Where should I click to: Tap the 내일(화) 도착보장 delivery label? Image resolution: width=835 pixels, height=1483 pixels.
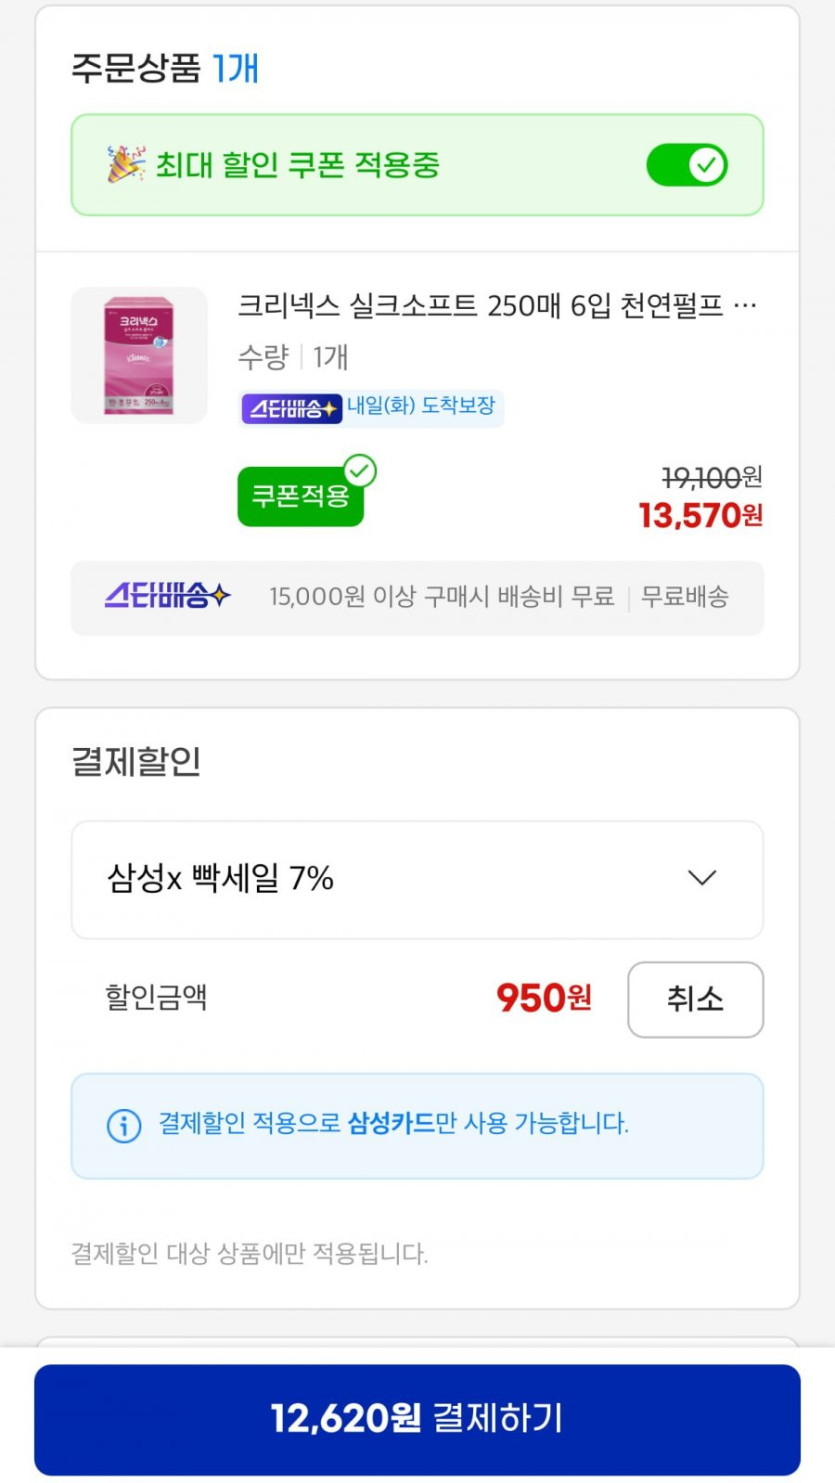pyautogui.click(x=421, y=407)
